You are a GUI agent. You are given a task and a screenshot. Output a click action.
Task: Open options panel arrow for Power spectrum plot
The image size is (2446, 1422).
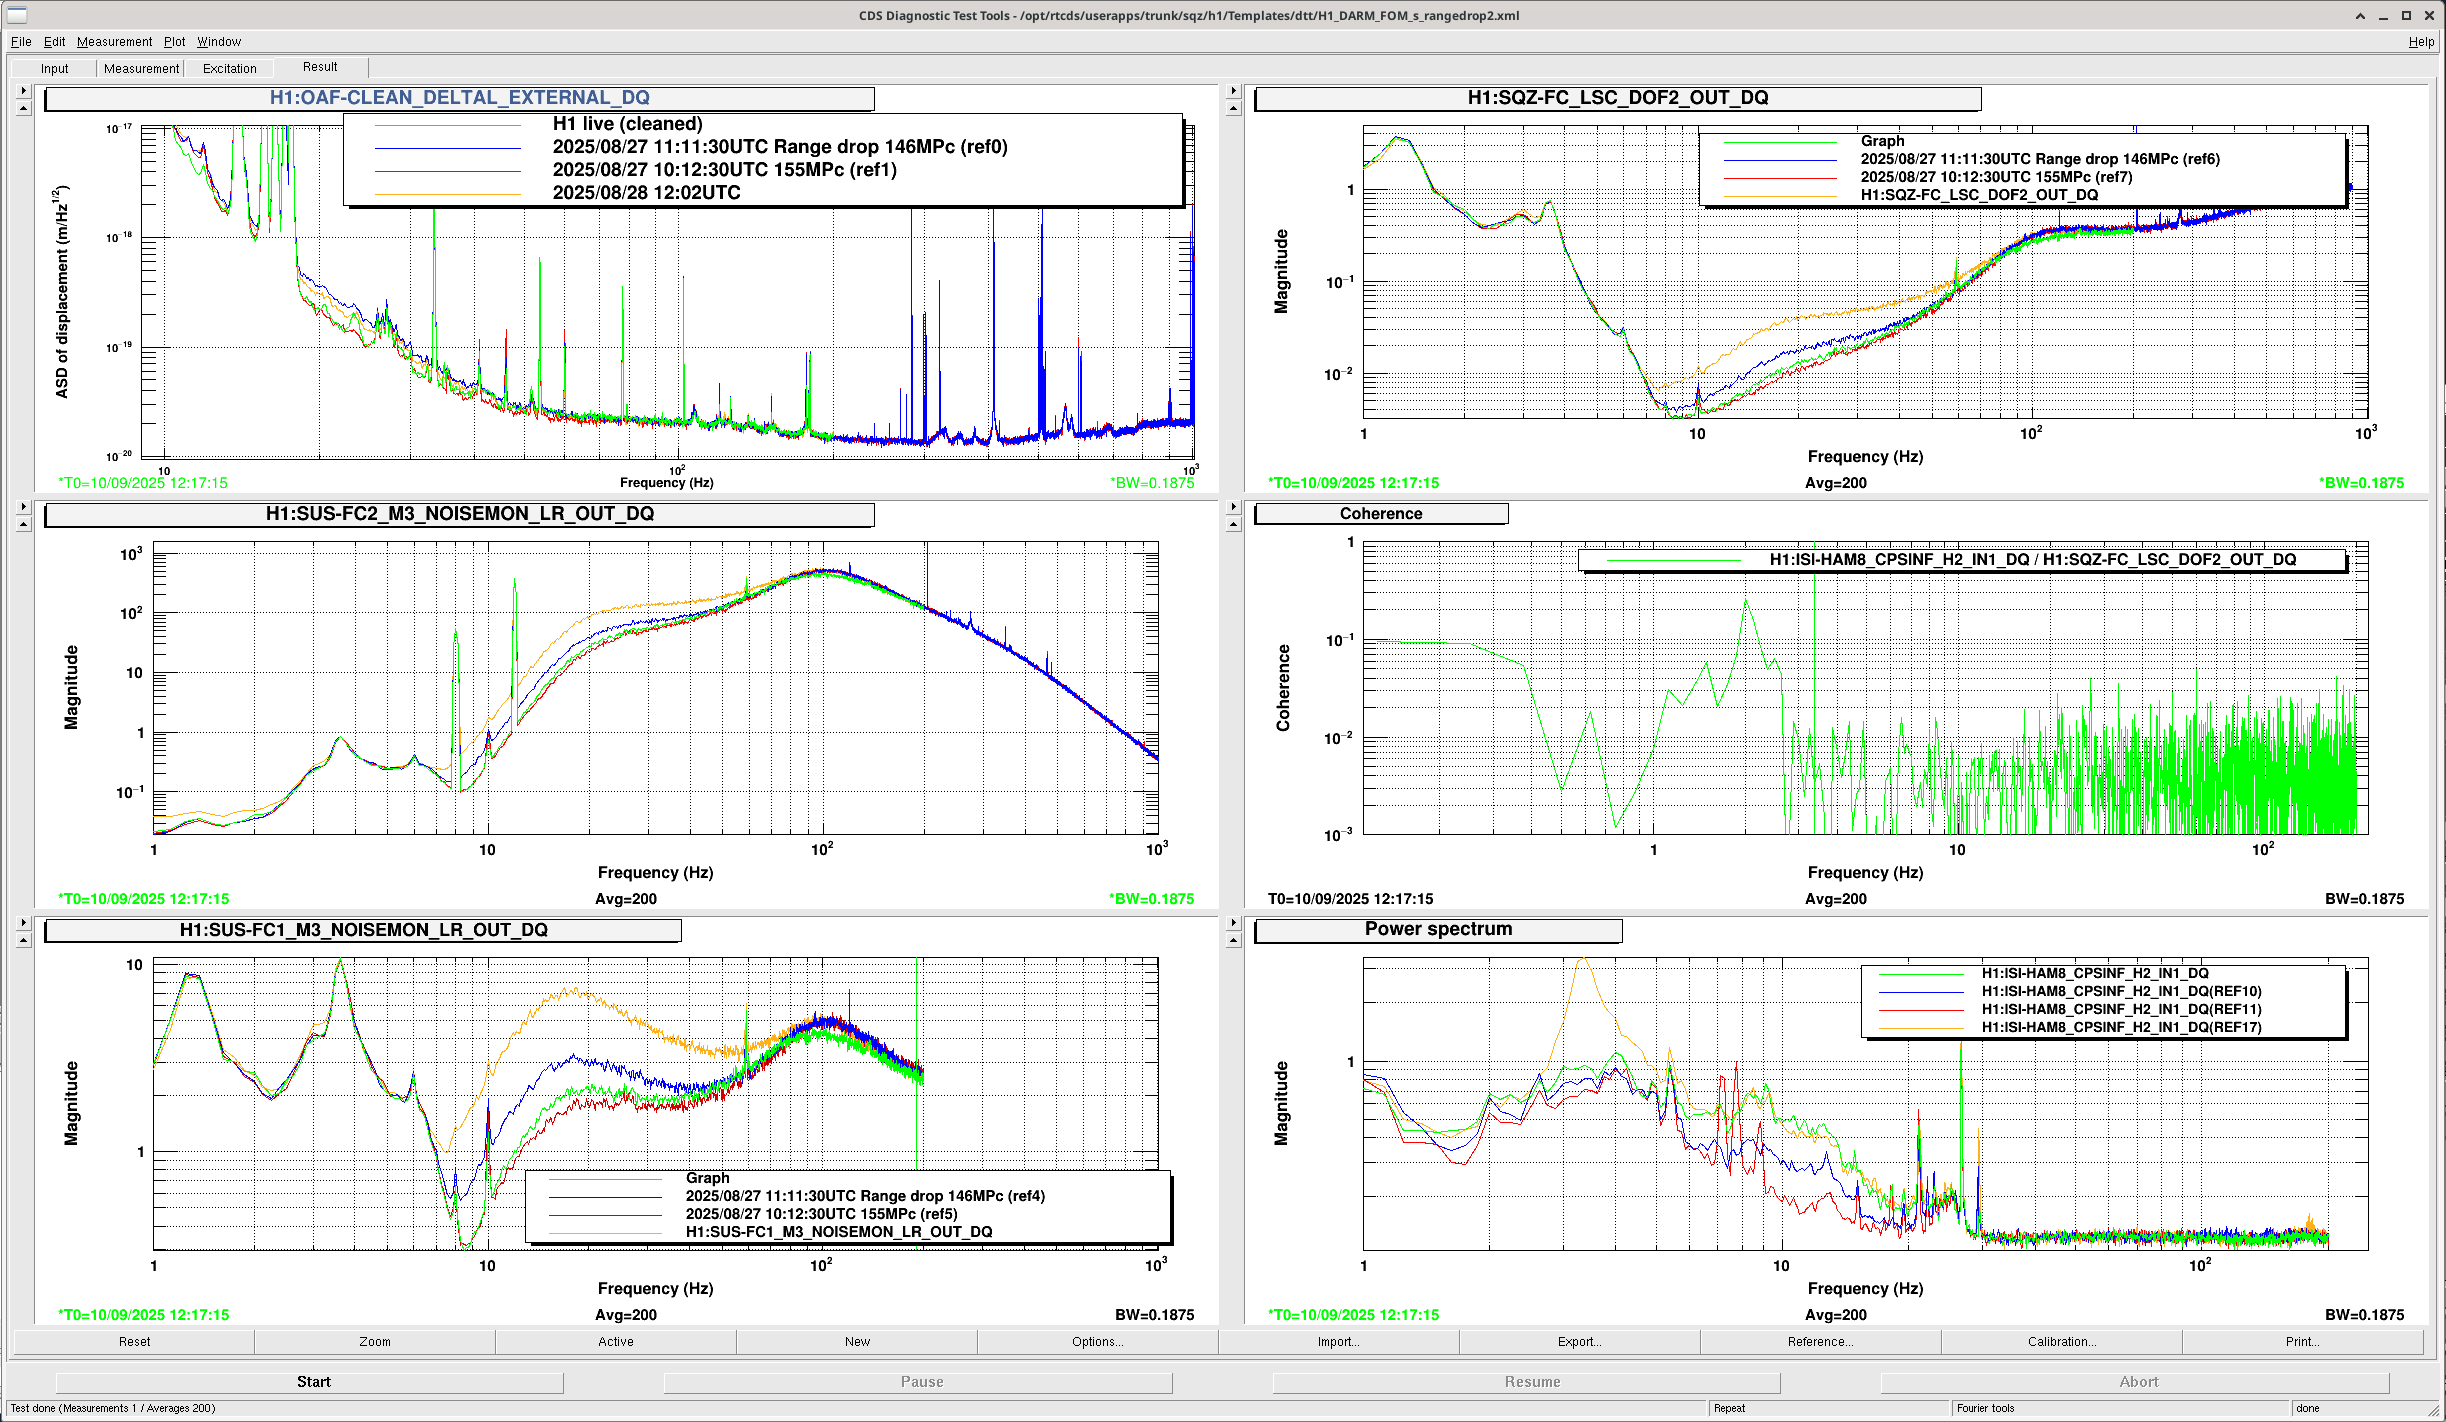(x=1233, y=923)
